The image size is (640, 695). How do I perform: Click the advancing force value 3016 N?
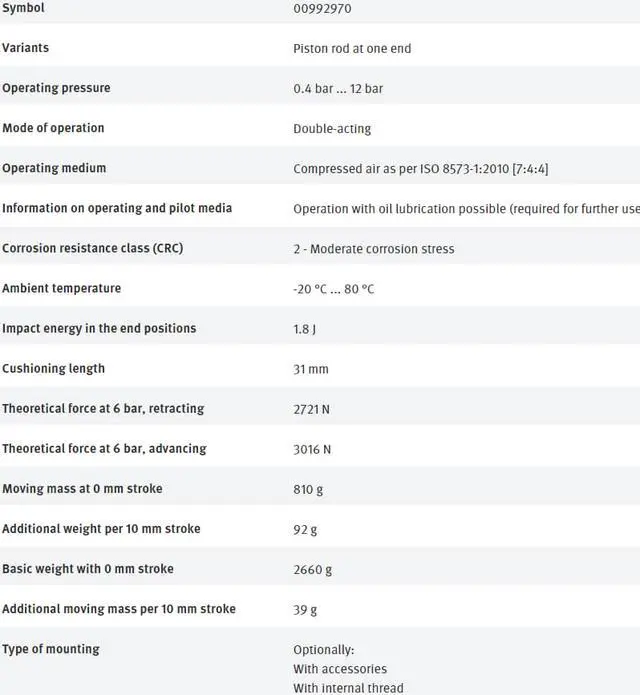click(x=312, y=449)
